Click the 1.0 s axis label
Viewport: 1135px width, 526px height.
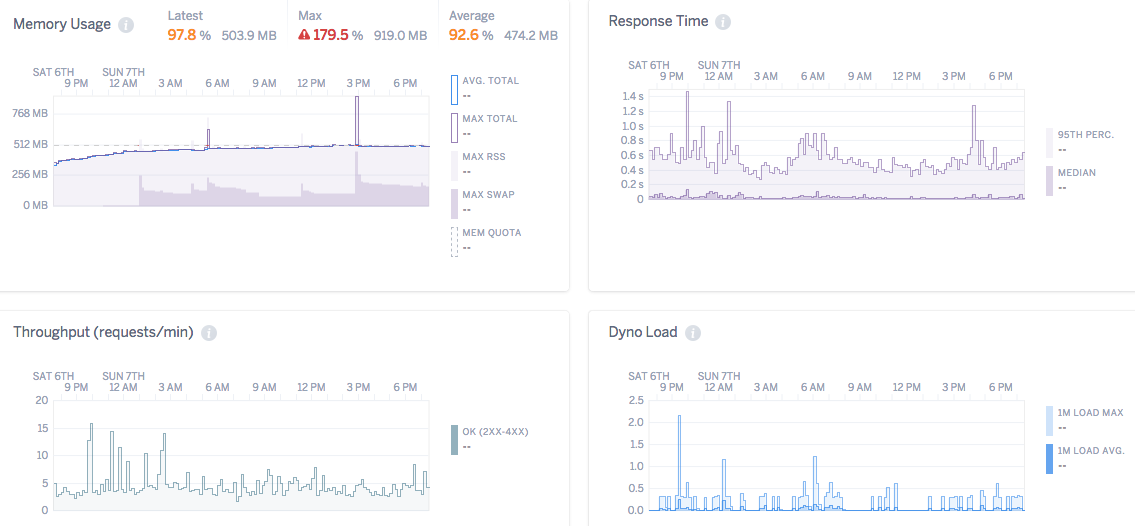coord(633,126)
